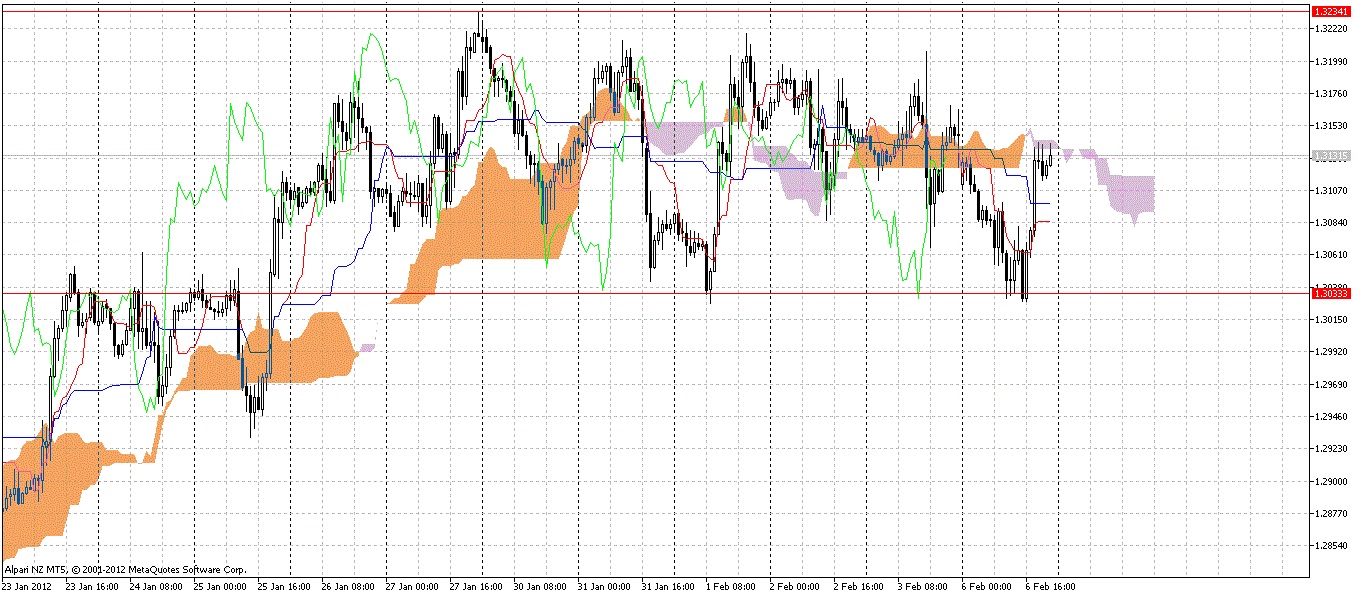
Task: Click the 25 Jan 16:00 time label
Action: 282,587
